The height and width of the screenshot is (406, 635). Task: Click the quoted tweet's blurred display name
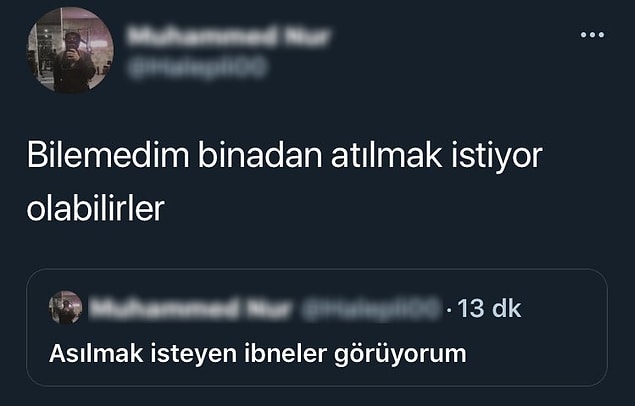(190, 308)
